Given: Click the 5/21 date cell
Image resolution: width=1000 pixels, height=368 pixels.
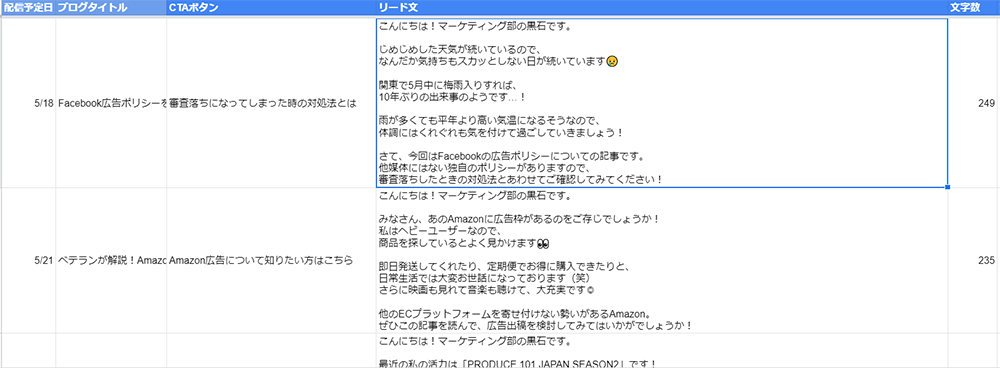Looking at the screenshot, I should tap(28, 261).
